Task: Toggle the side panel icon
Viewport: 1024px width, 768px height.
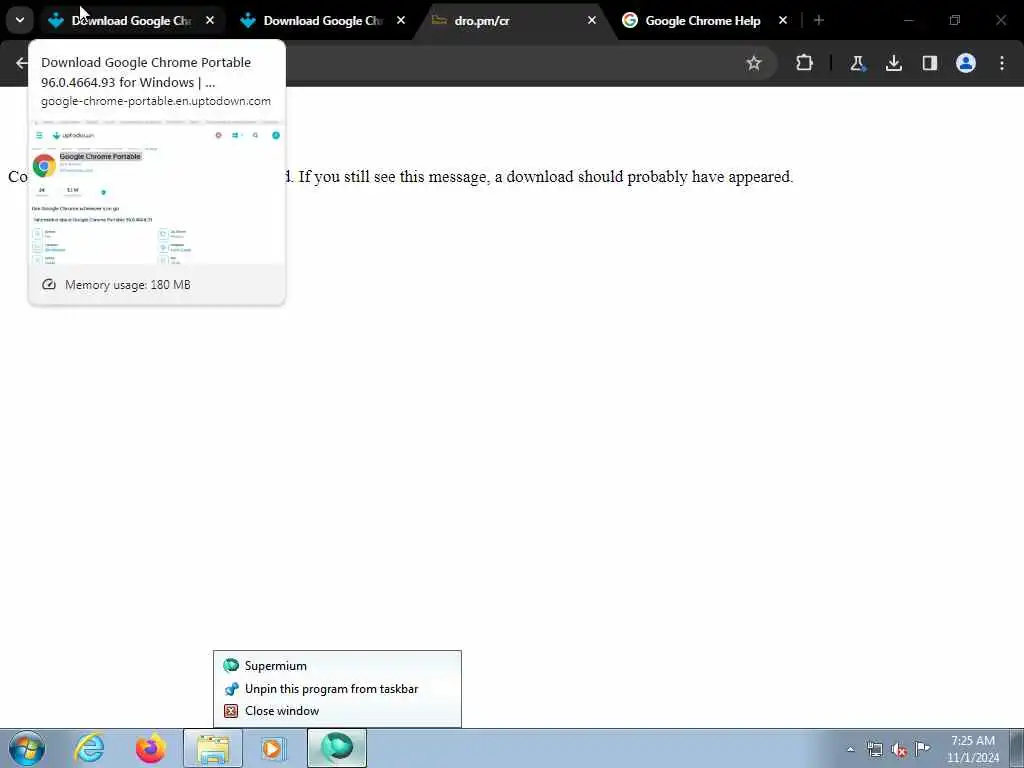Action: [929, 63]
